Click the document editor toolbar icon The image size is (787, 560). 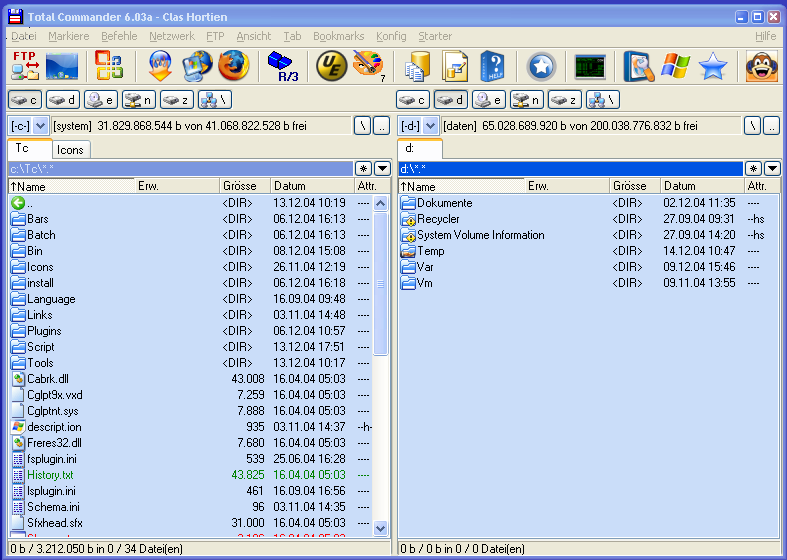point(455,66)
